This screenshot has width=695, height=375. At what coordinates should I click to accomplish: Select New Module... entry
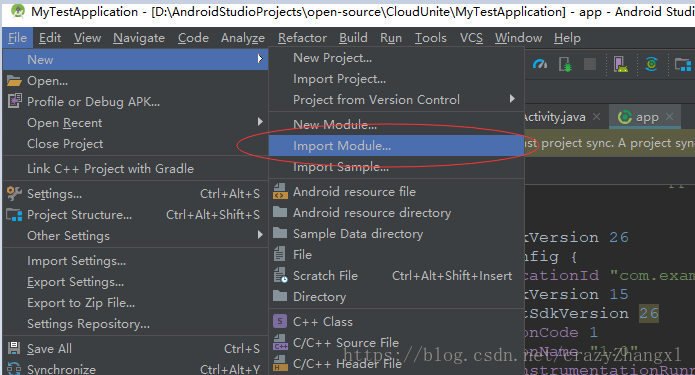(x=335, y=125)
